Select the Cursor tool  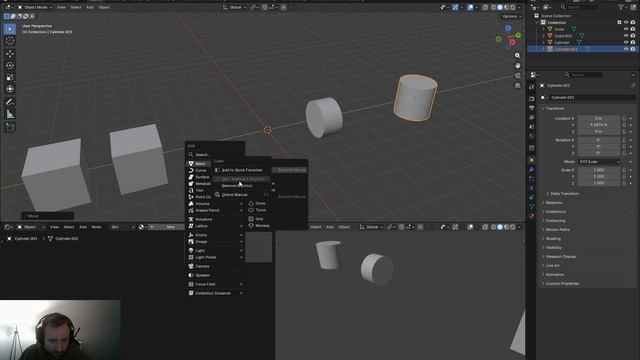tap(10, 41)
